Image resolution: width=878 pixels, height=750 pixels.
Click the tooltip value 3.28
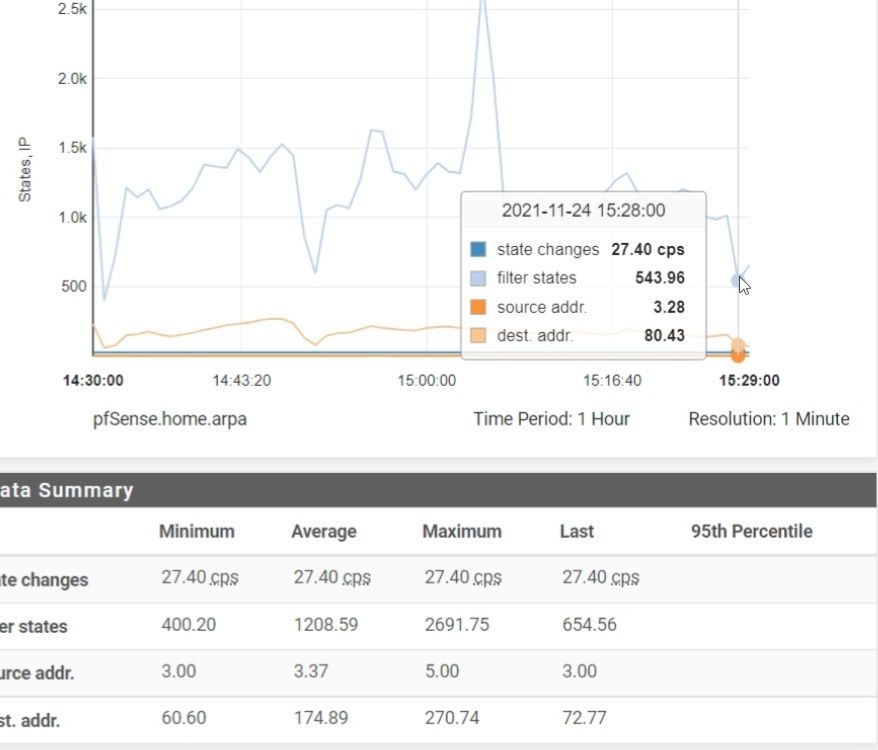(x=669, y=307)
